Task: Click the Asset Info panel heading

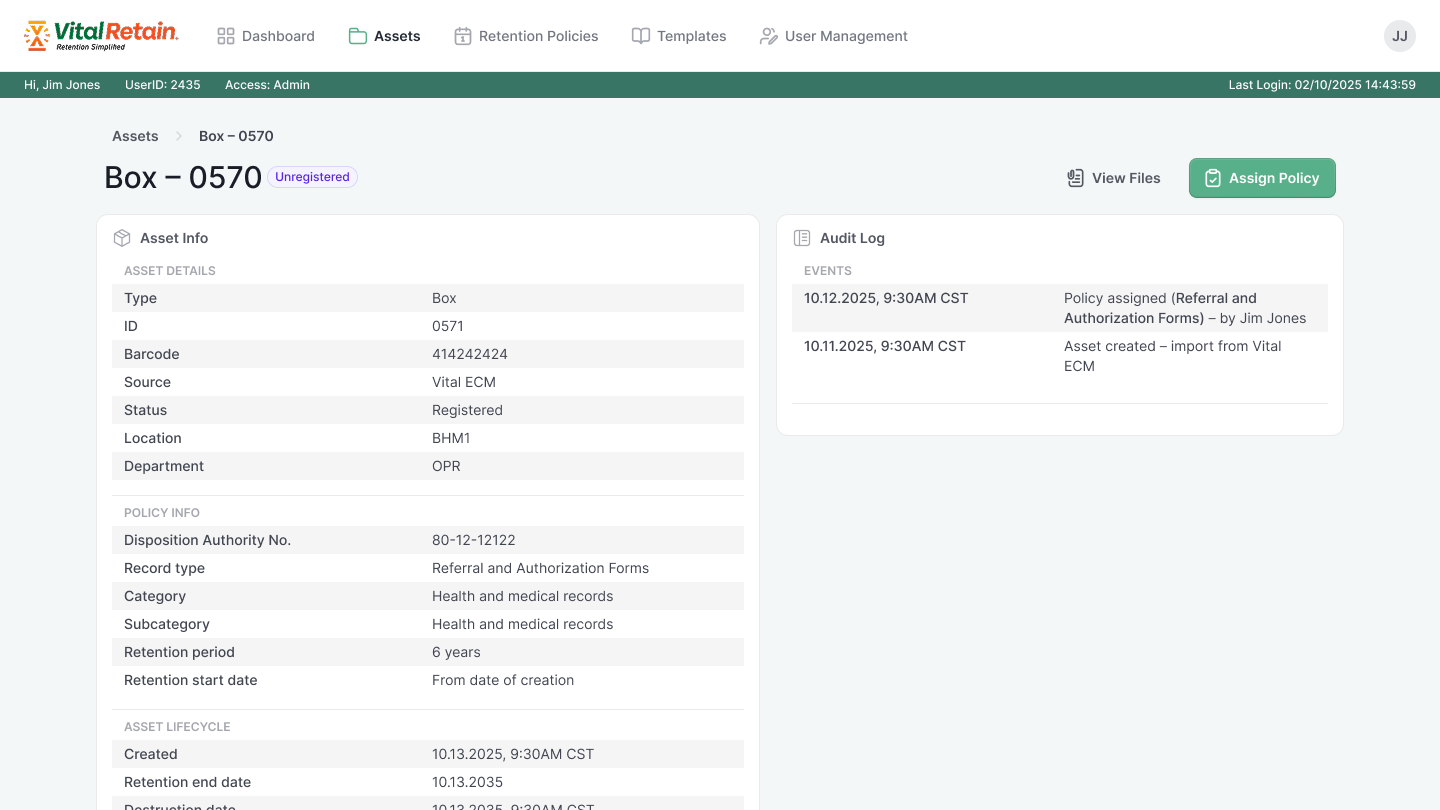Action: click(x=174, y=238)
